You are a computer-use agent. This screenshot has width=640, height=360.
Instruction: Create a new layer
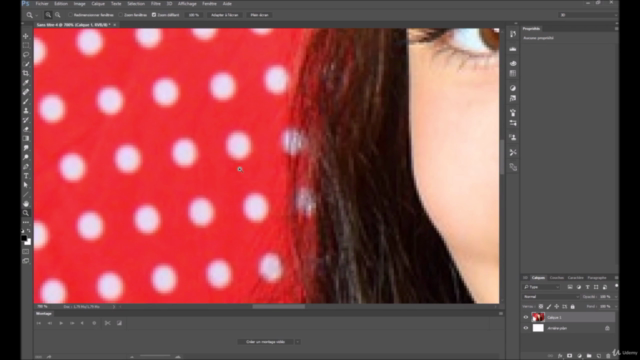point(599,356)
